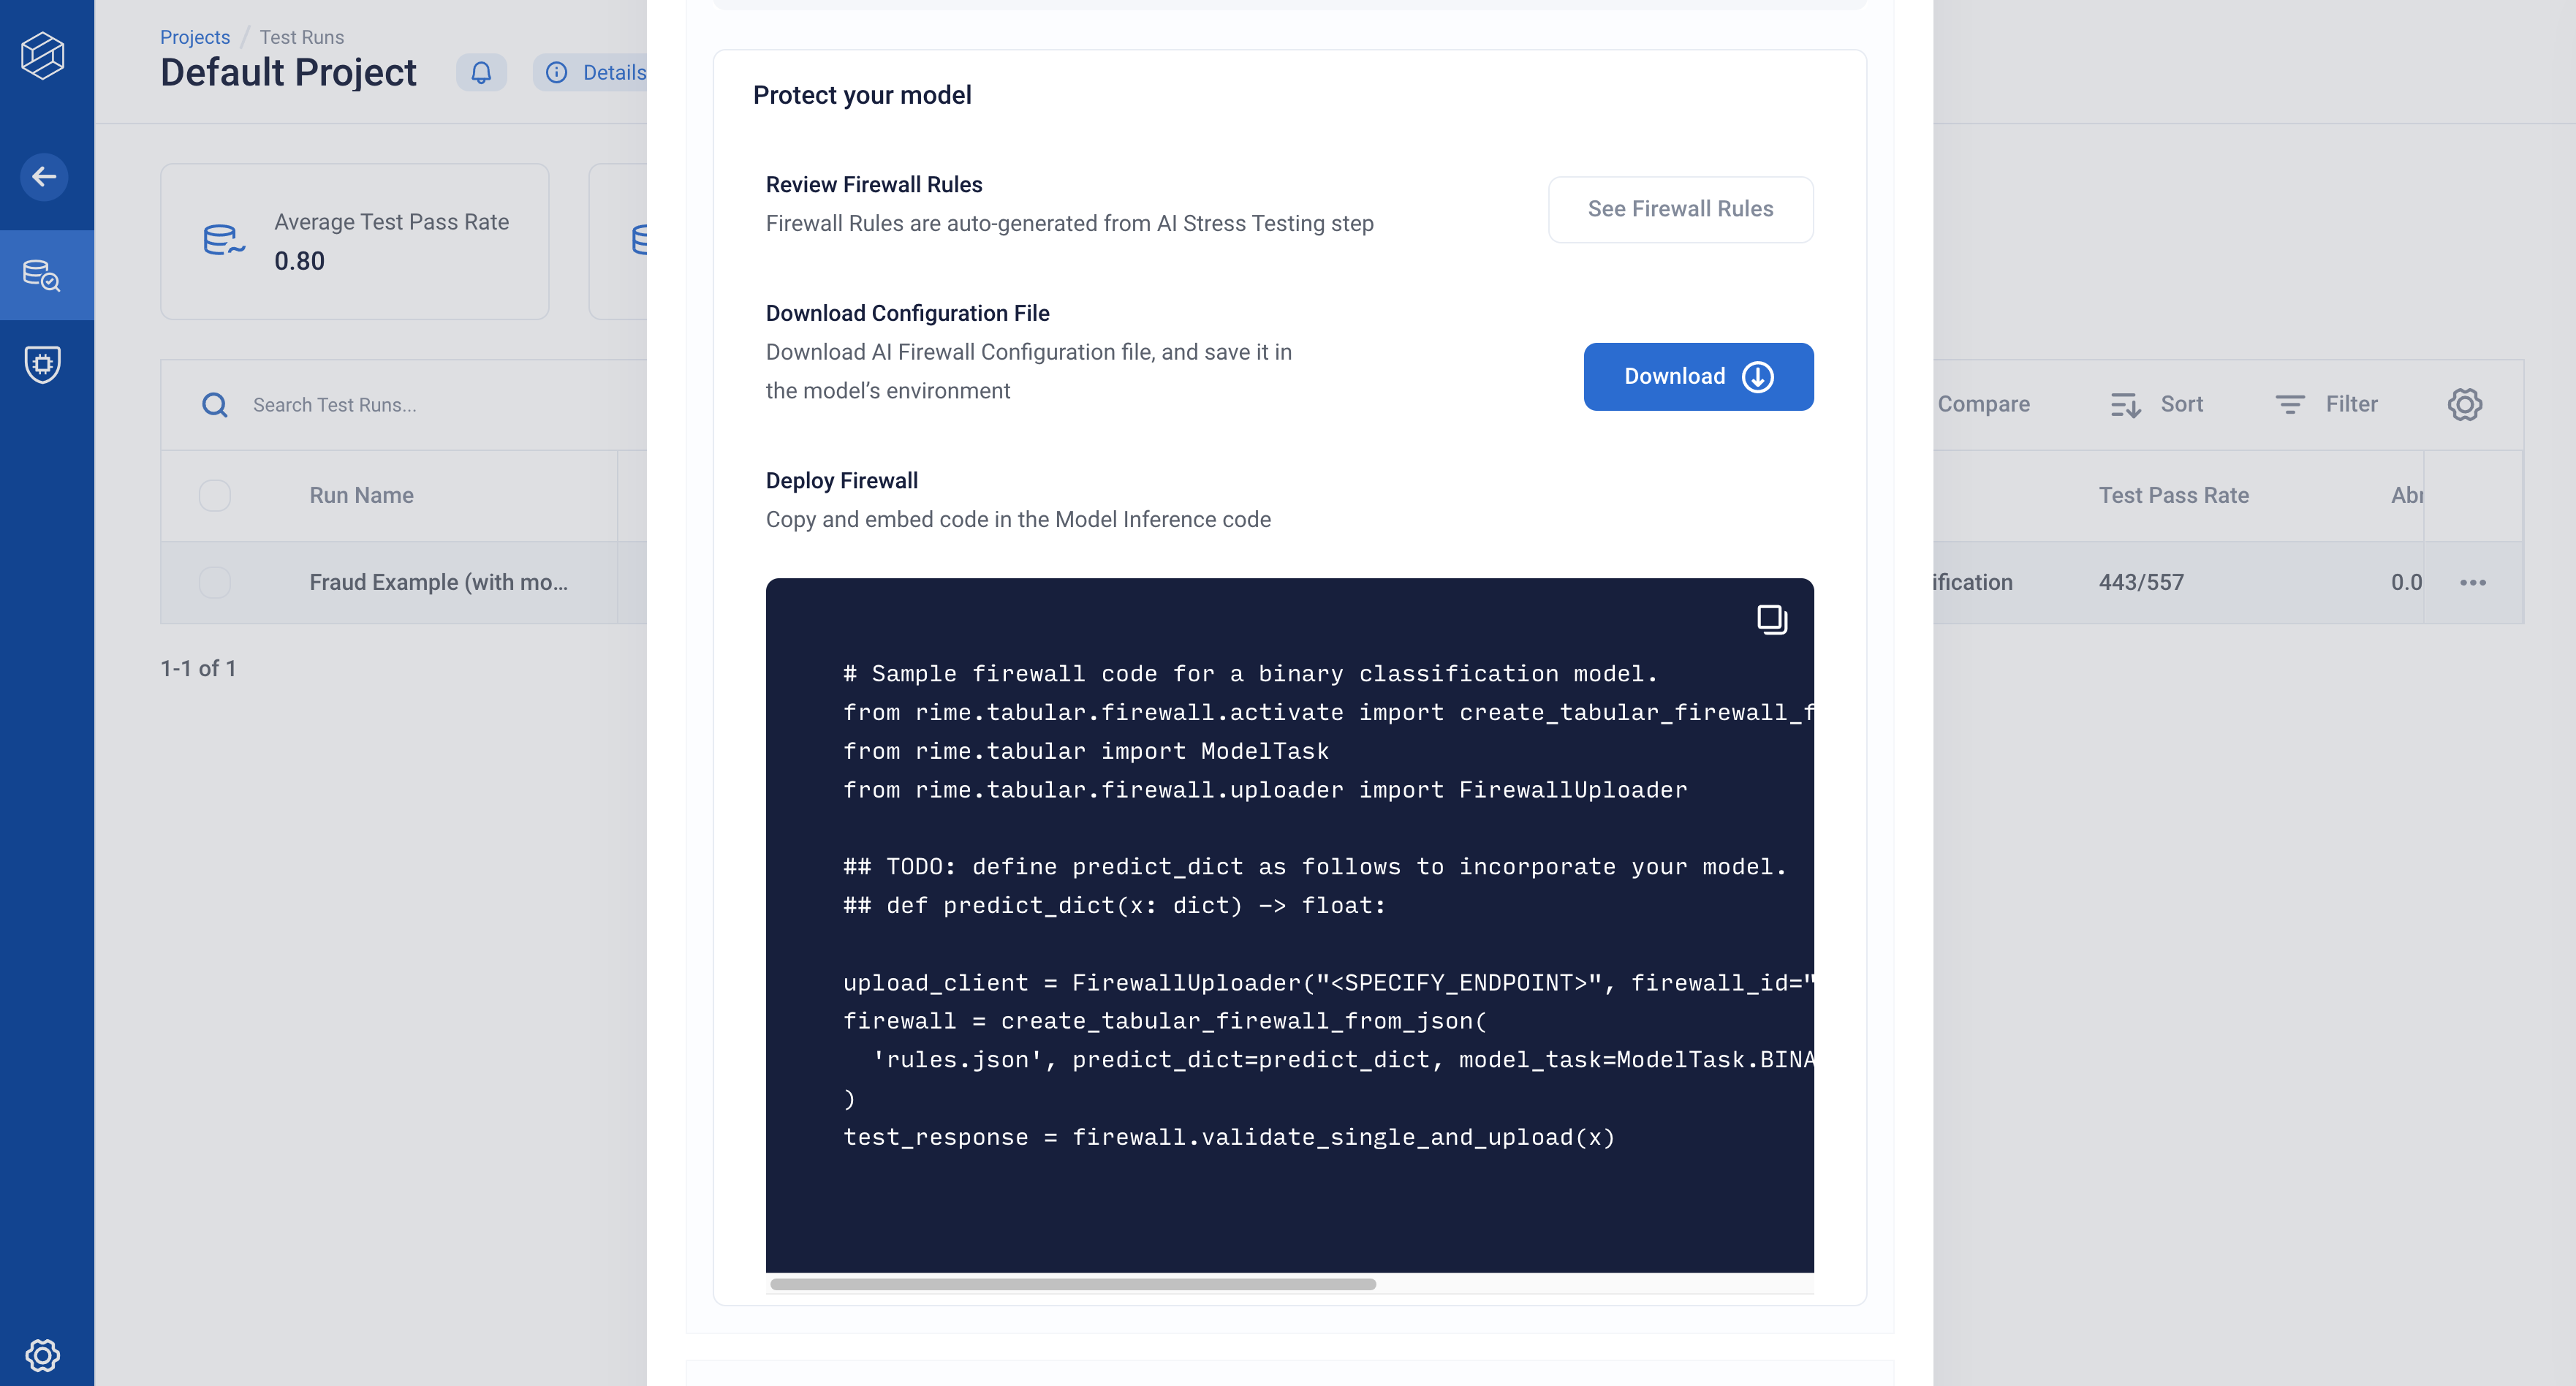
Task: Open settings gear in sidebar bottom
Action: (43, 1355)
